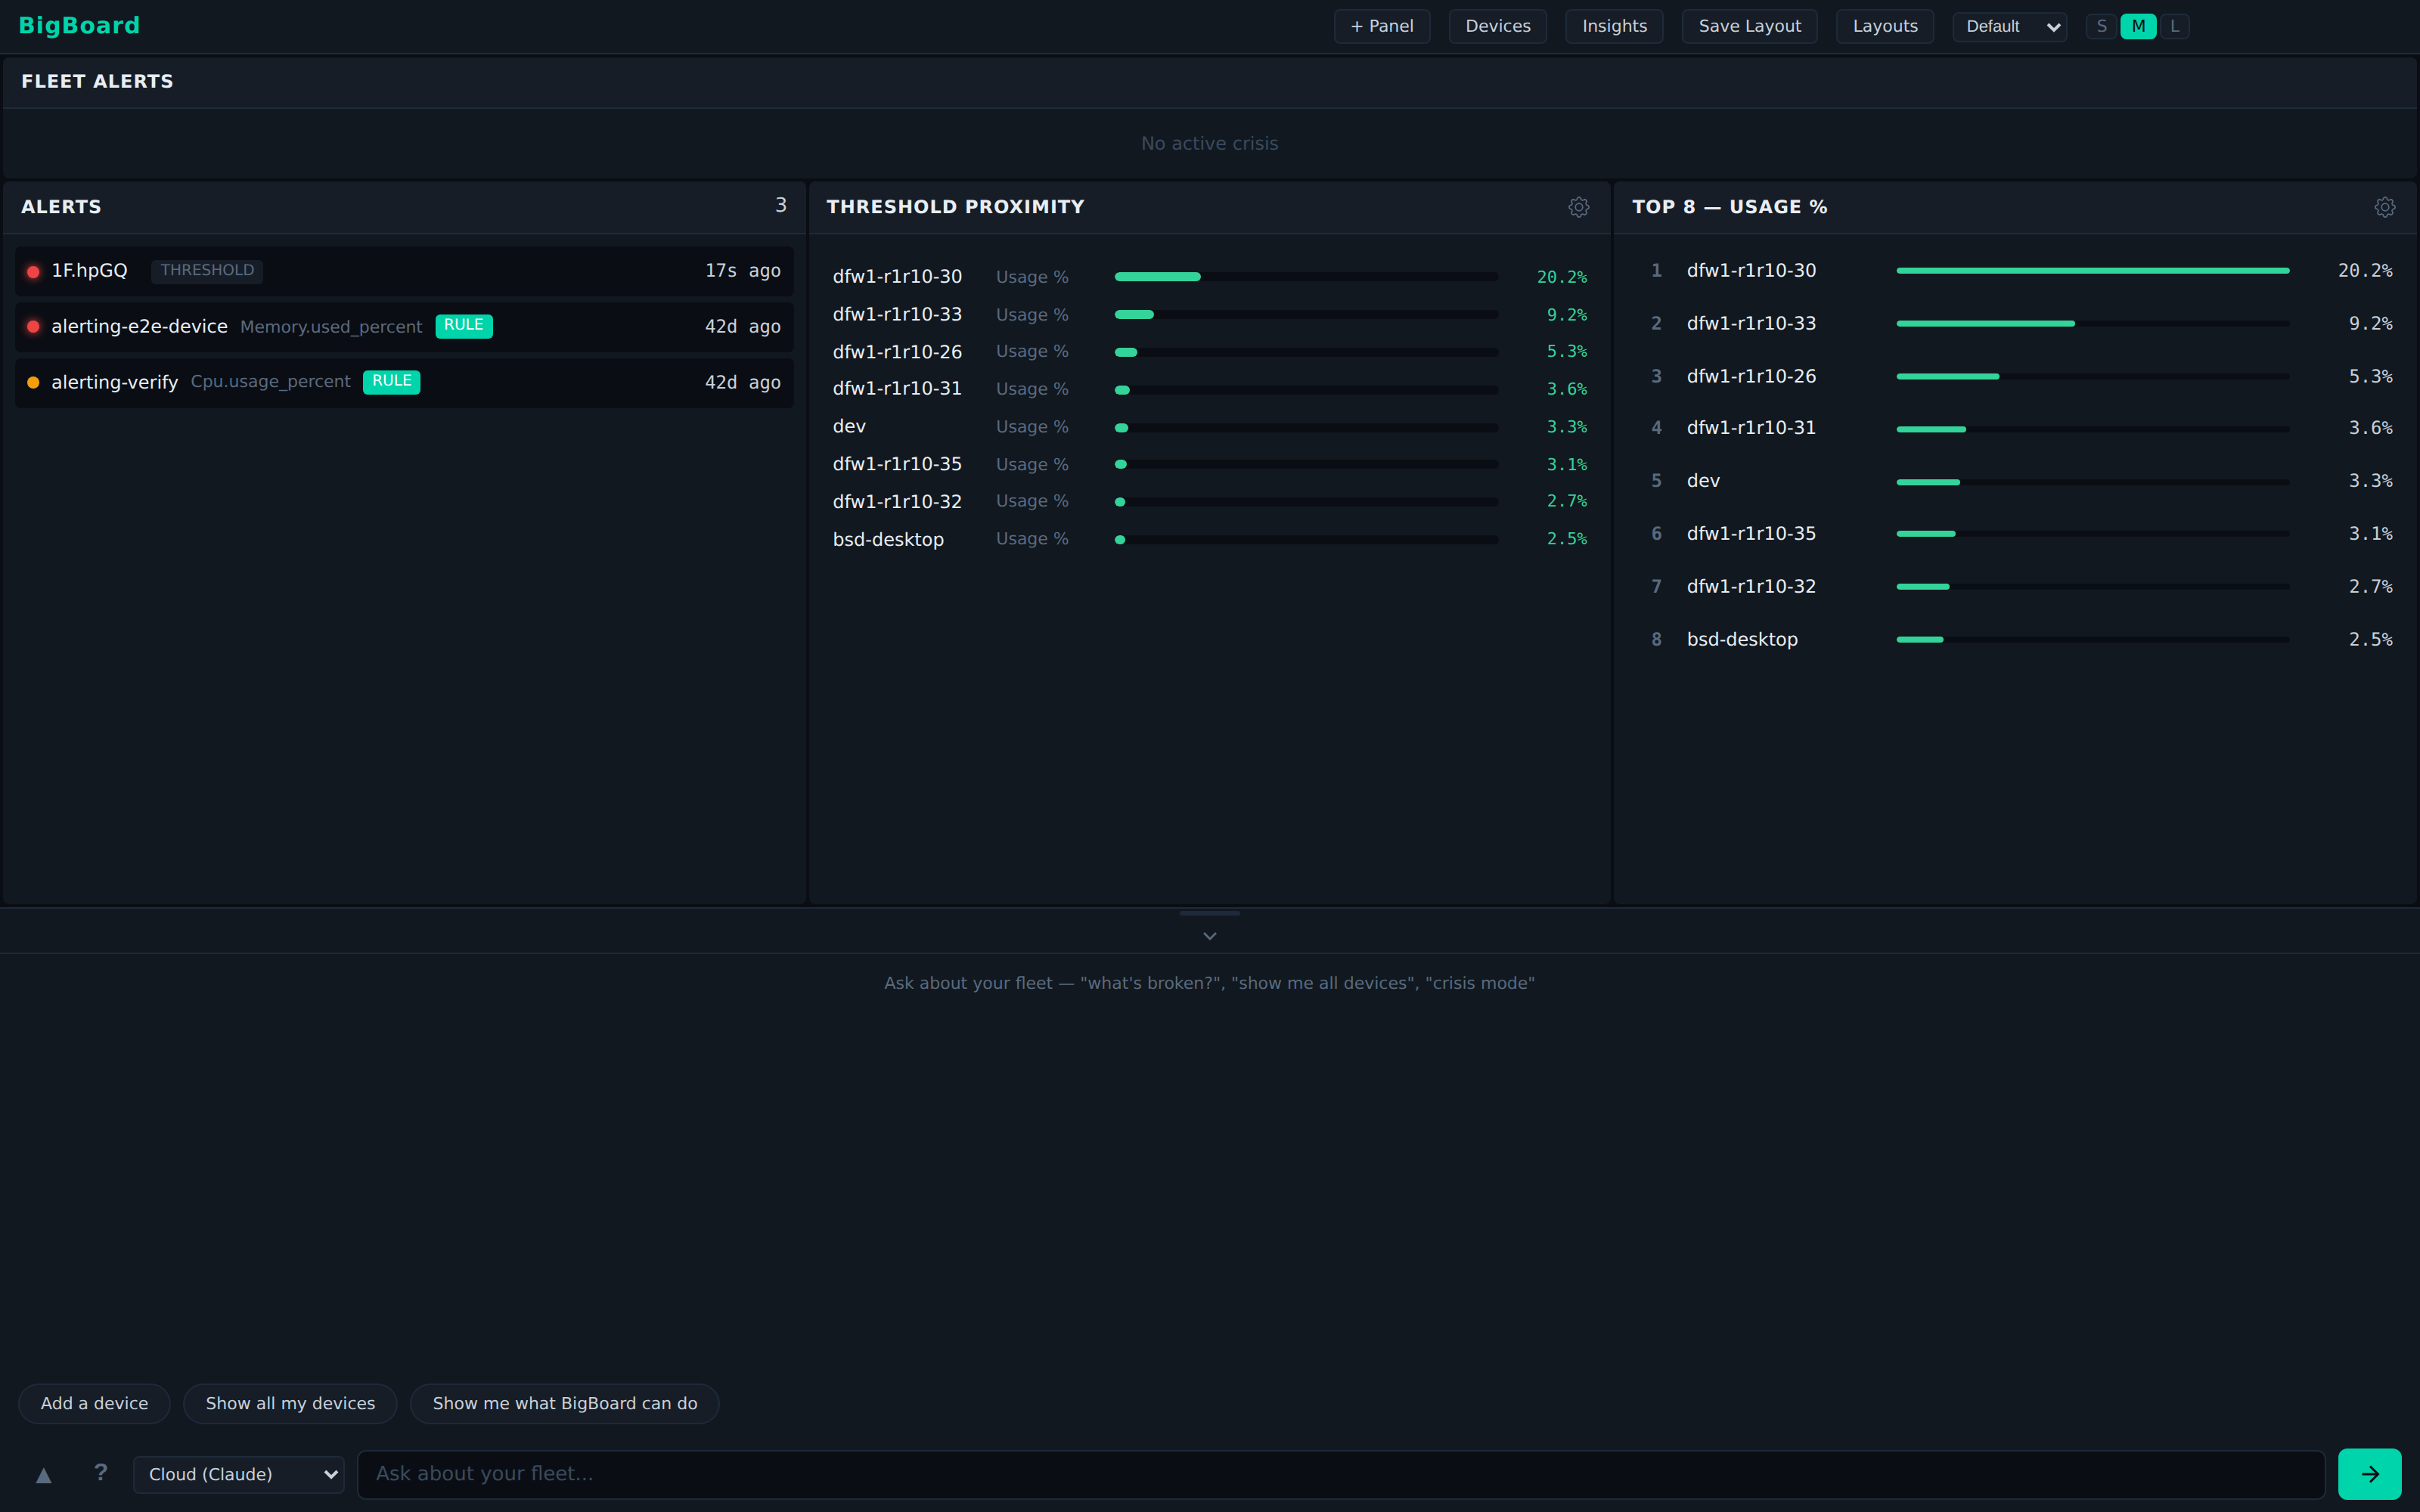The image size is (2420, 1512).
Task: Click the THRESHOLD tag on 1F.hpGQ
Action: tap(207, 271)
